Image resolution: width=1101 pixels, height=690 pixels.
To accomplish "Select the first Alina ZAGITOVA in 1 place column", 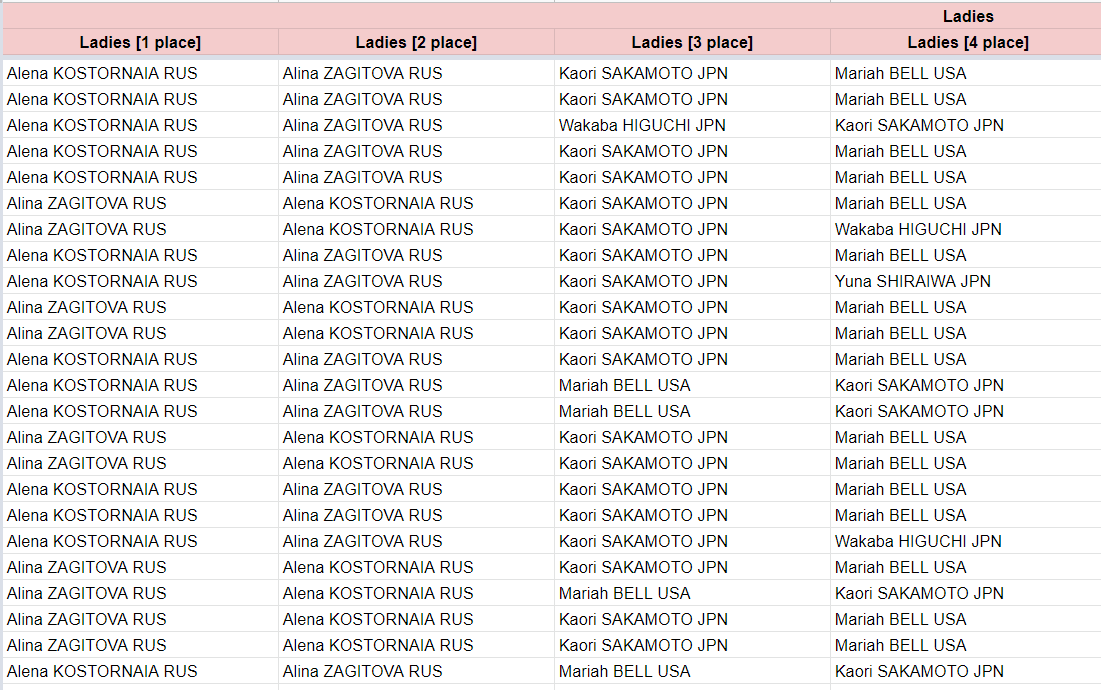I will coord(87,203).
